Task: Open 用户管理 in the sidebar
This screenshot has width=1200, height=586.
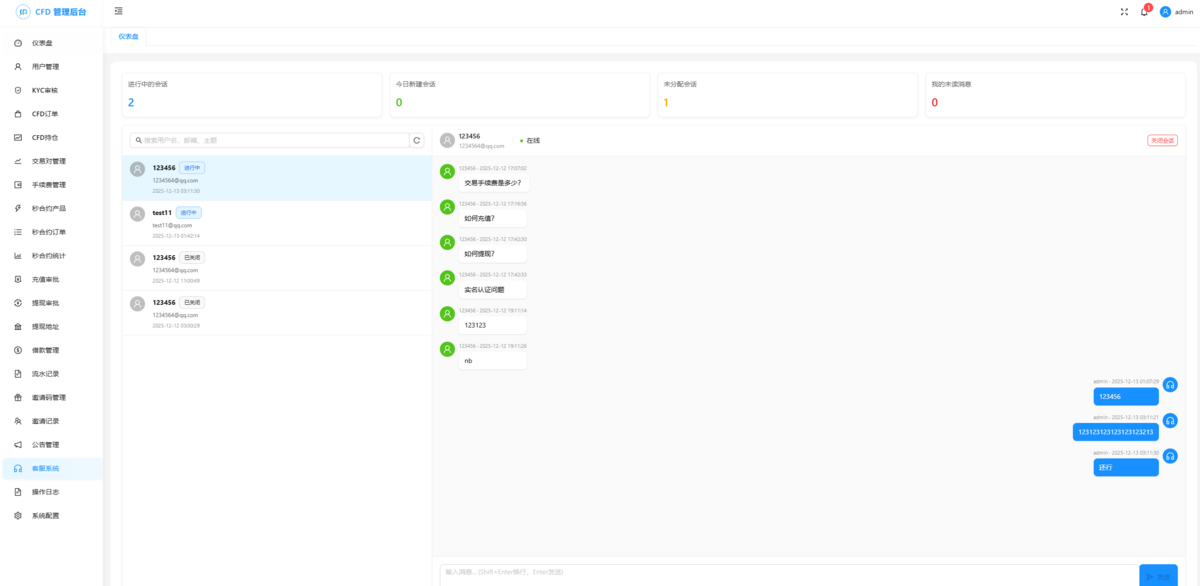Action: point(45,67)
